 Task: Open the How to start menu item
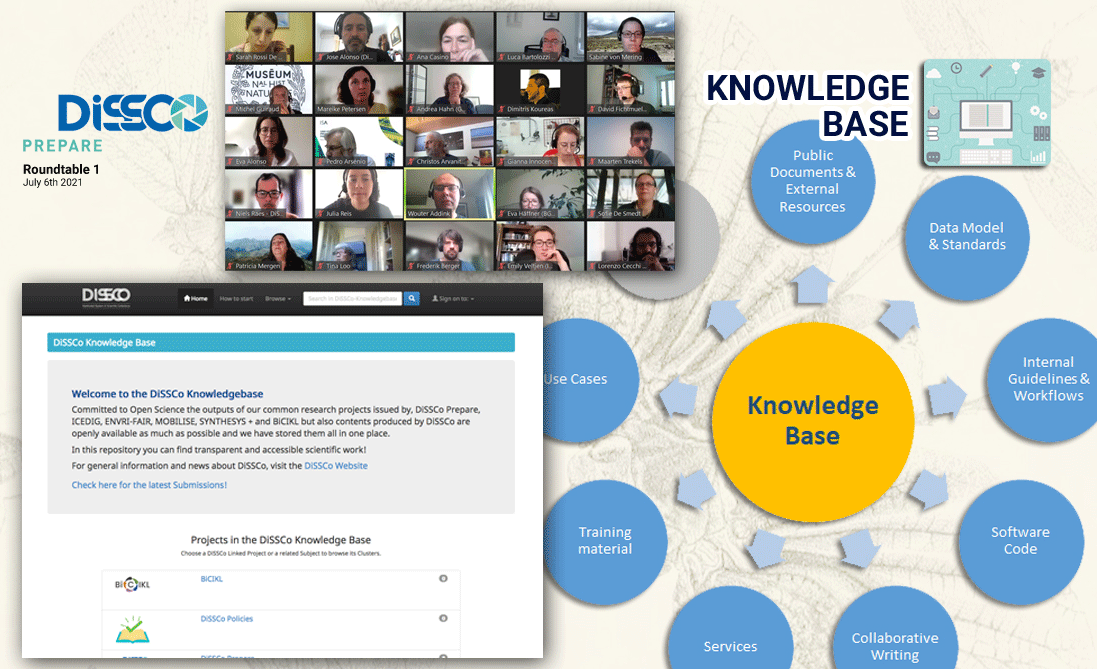coord(236,299)
